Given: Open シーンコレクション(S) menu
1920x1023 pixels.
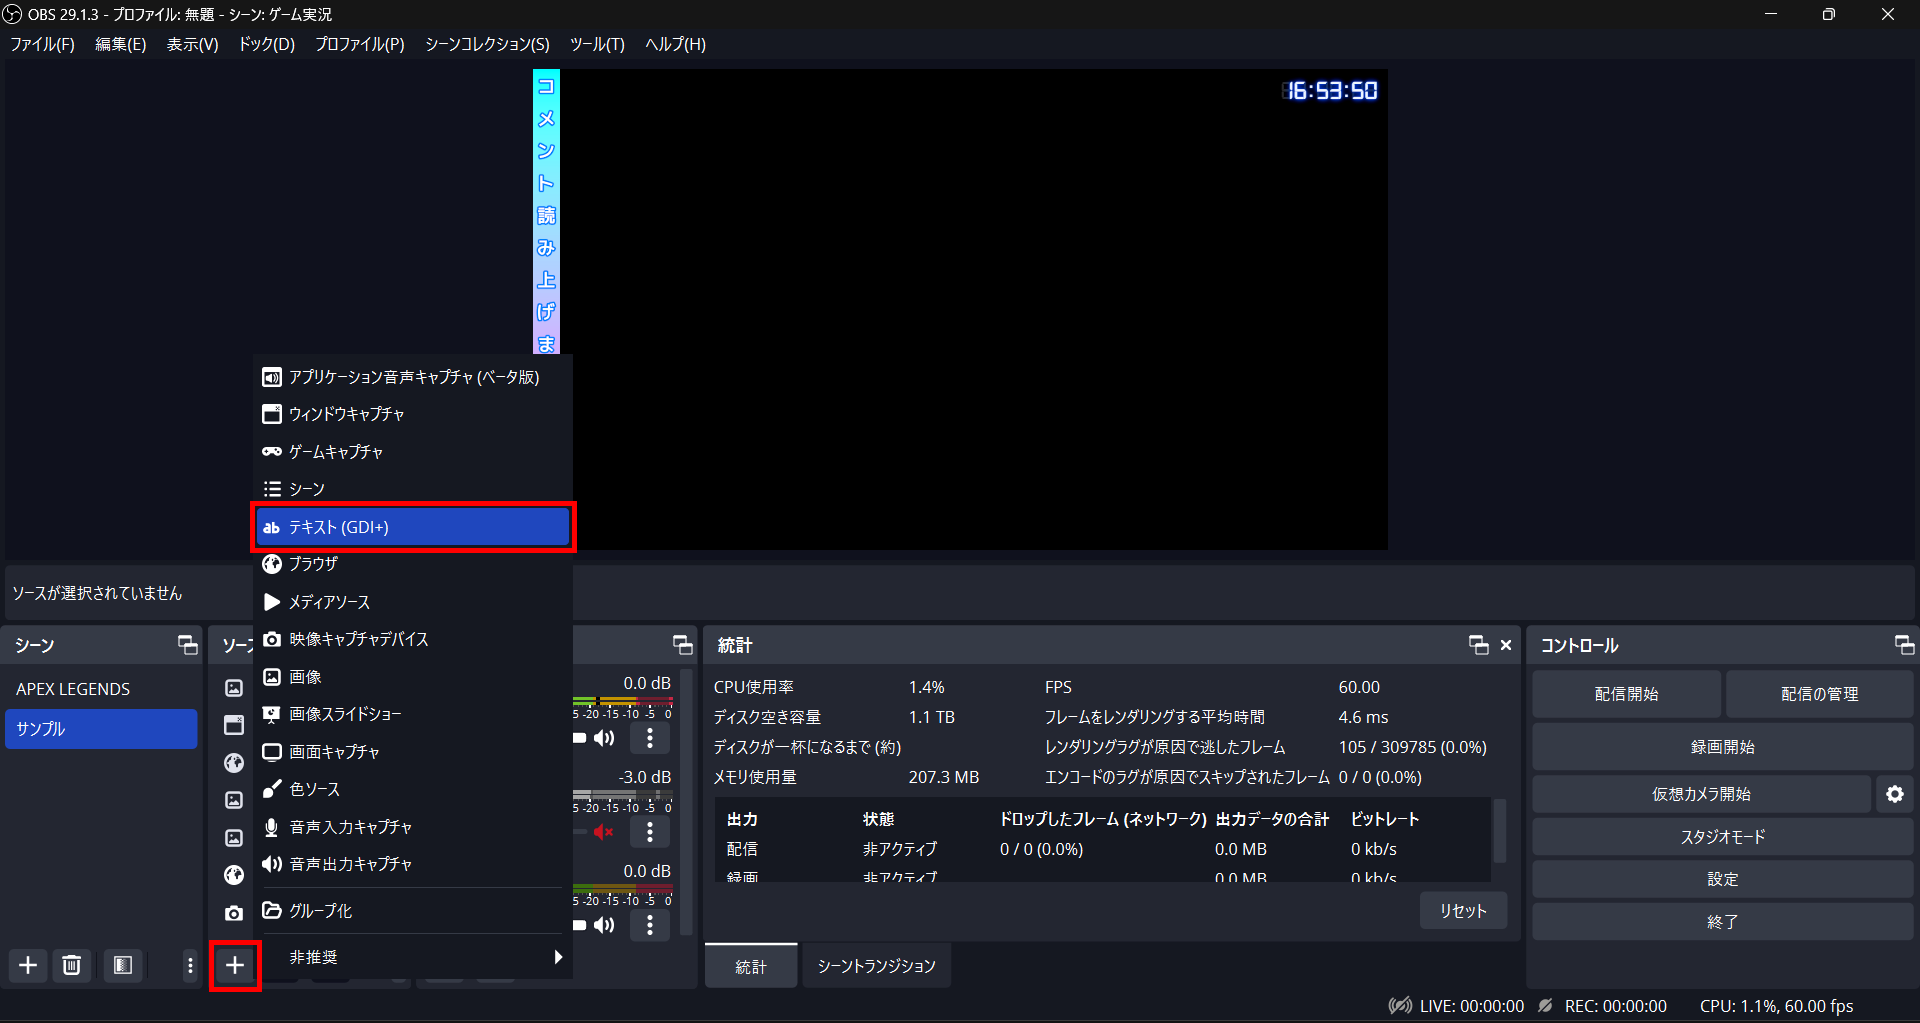Looking at the screenshot, I should coord(487,44).
